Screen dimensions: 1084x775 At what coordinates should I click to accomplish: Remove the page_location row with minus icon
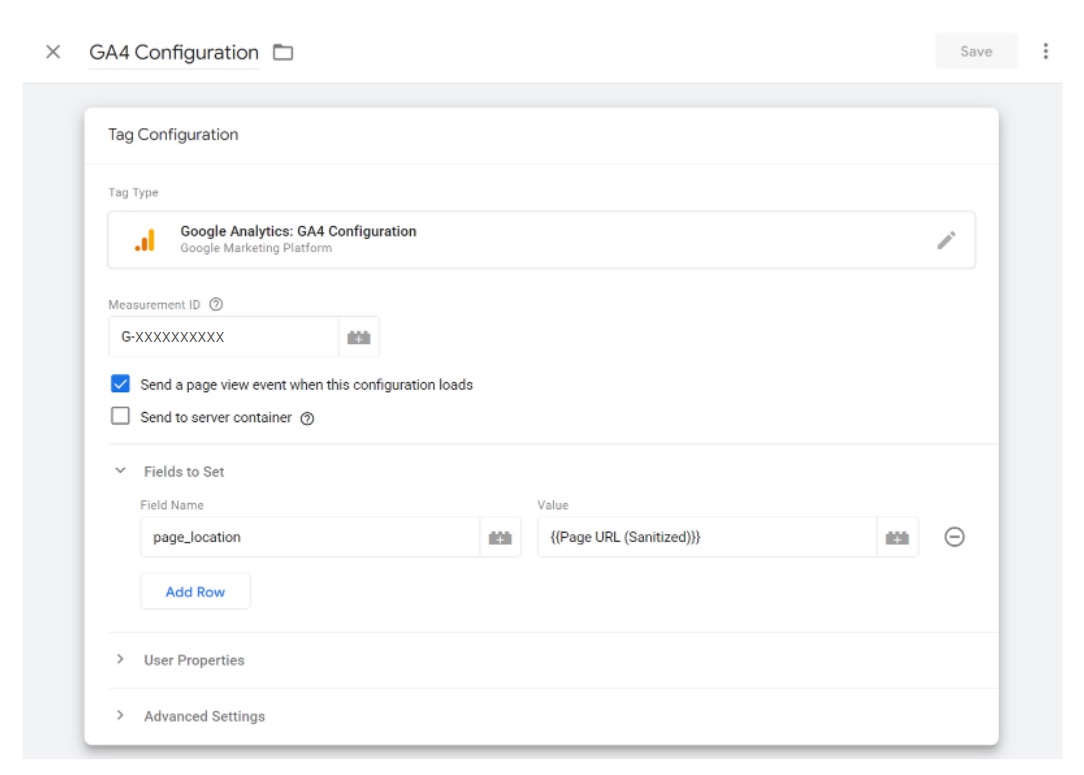(x=954, y=537)
